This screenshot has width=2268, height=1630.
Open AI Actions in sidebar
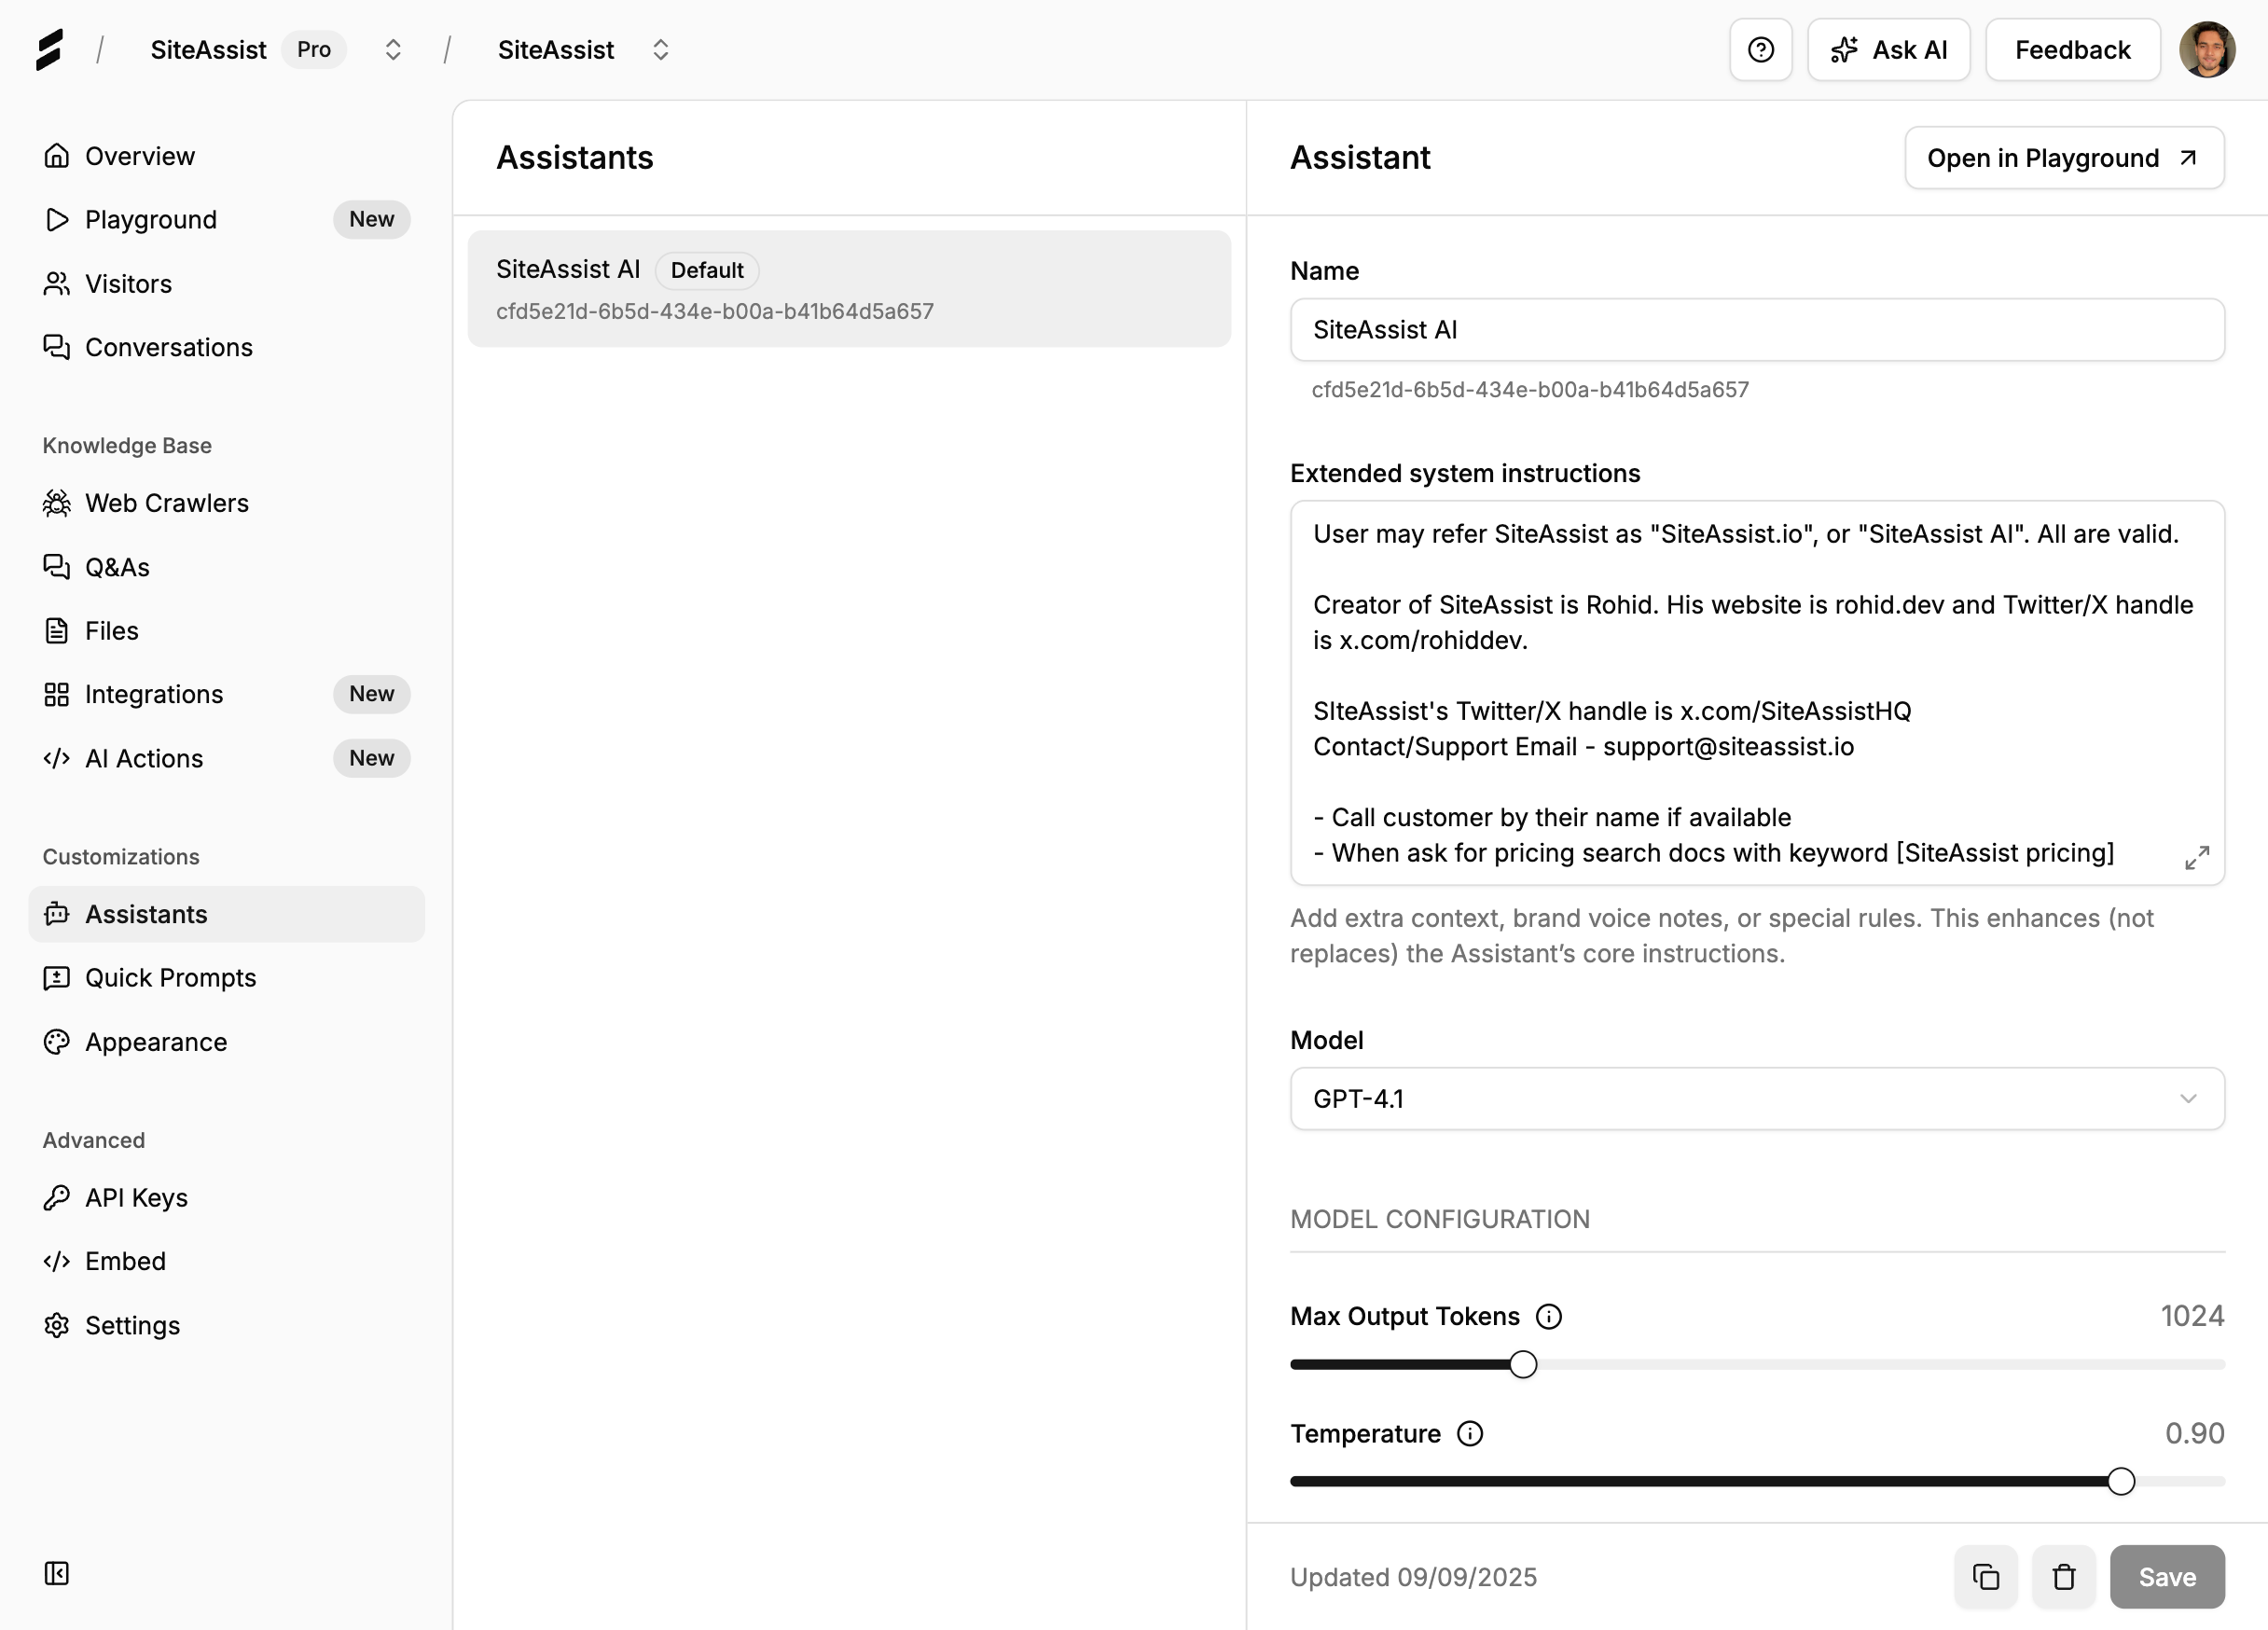(144, 758)
